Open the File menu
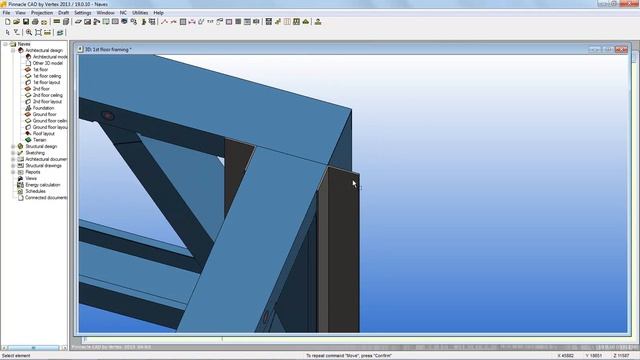The height and width of the screenshot is (360, 640). (7, 13)
